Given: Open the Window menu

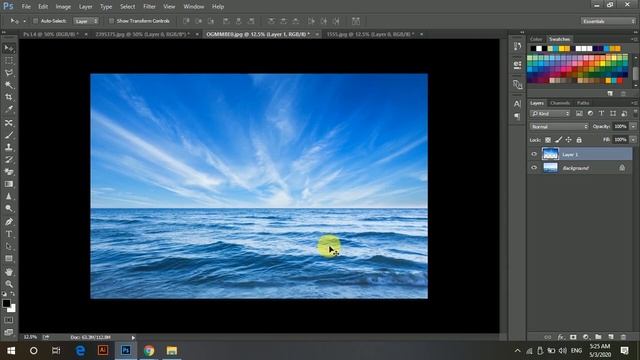Looking at the screenshot, I should 193,7.
